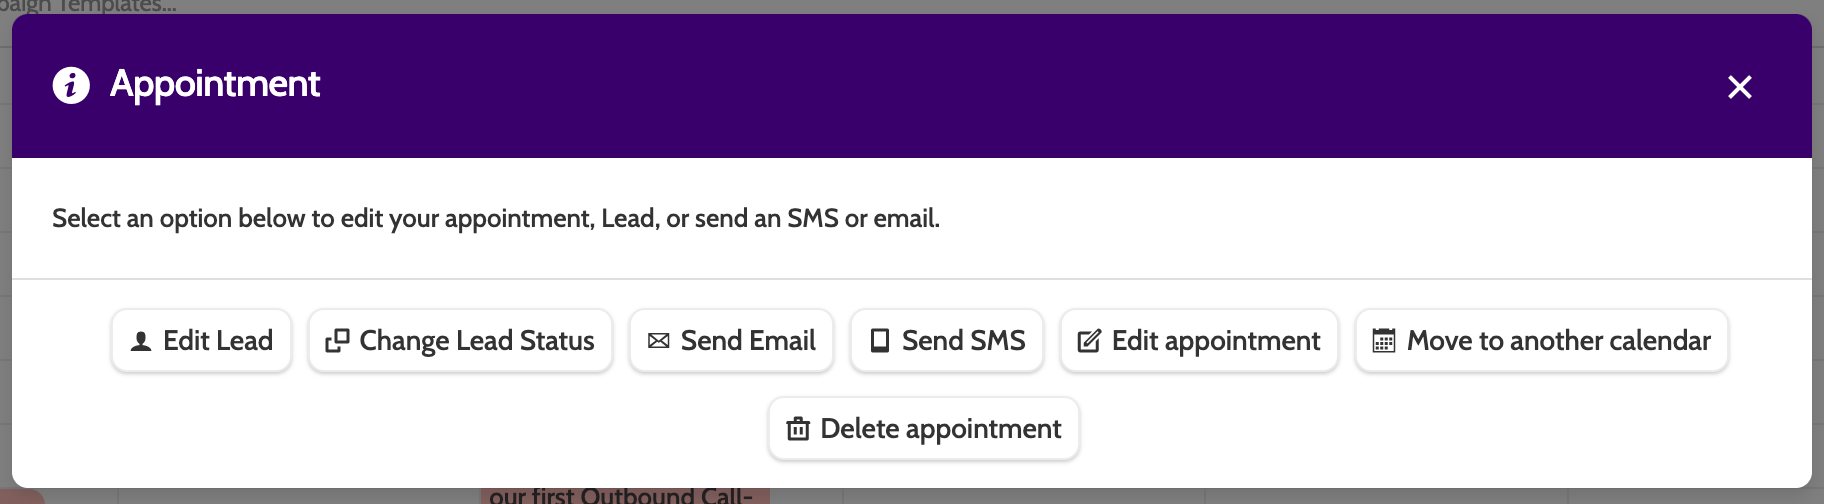The width and height of the screenshot is (1824, 504).
Task: Click the Appointment dialog heading
Action: point(215,85)
